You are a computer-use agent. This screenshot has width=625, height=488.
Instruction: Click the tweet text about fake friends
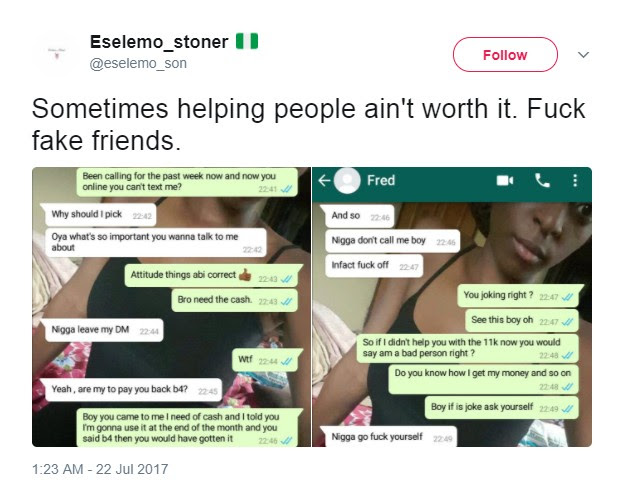tap(309, 124)
